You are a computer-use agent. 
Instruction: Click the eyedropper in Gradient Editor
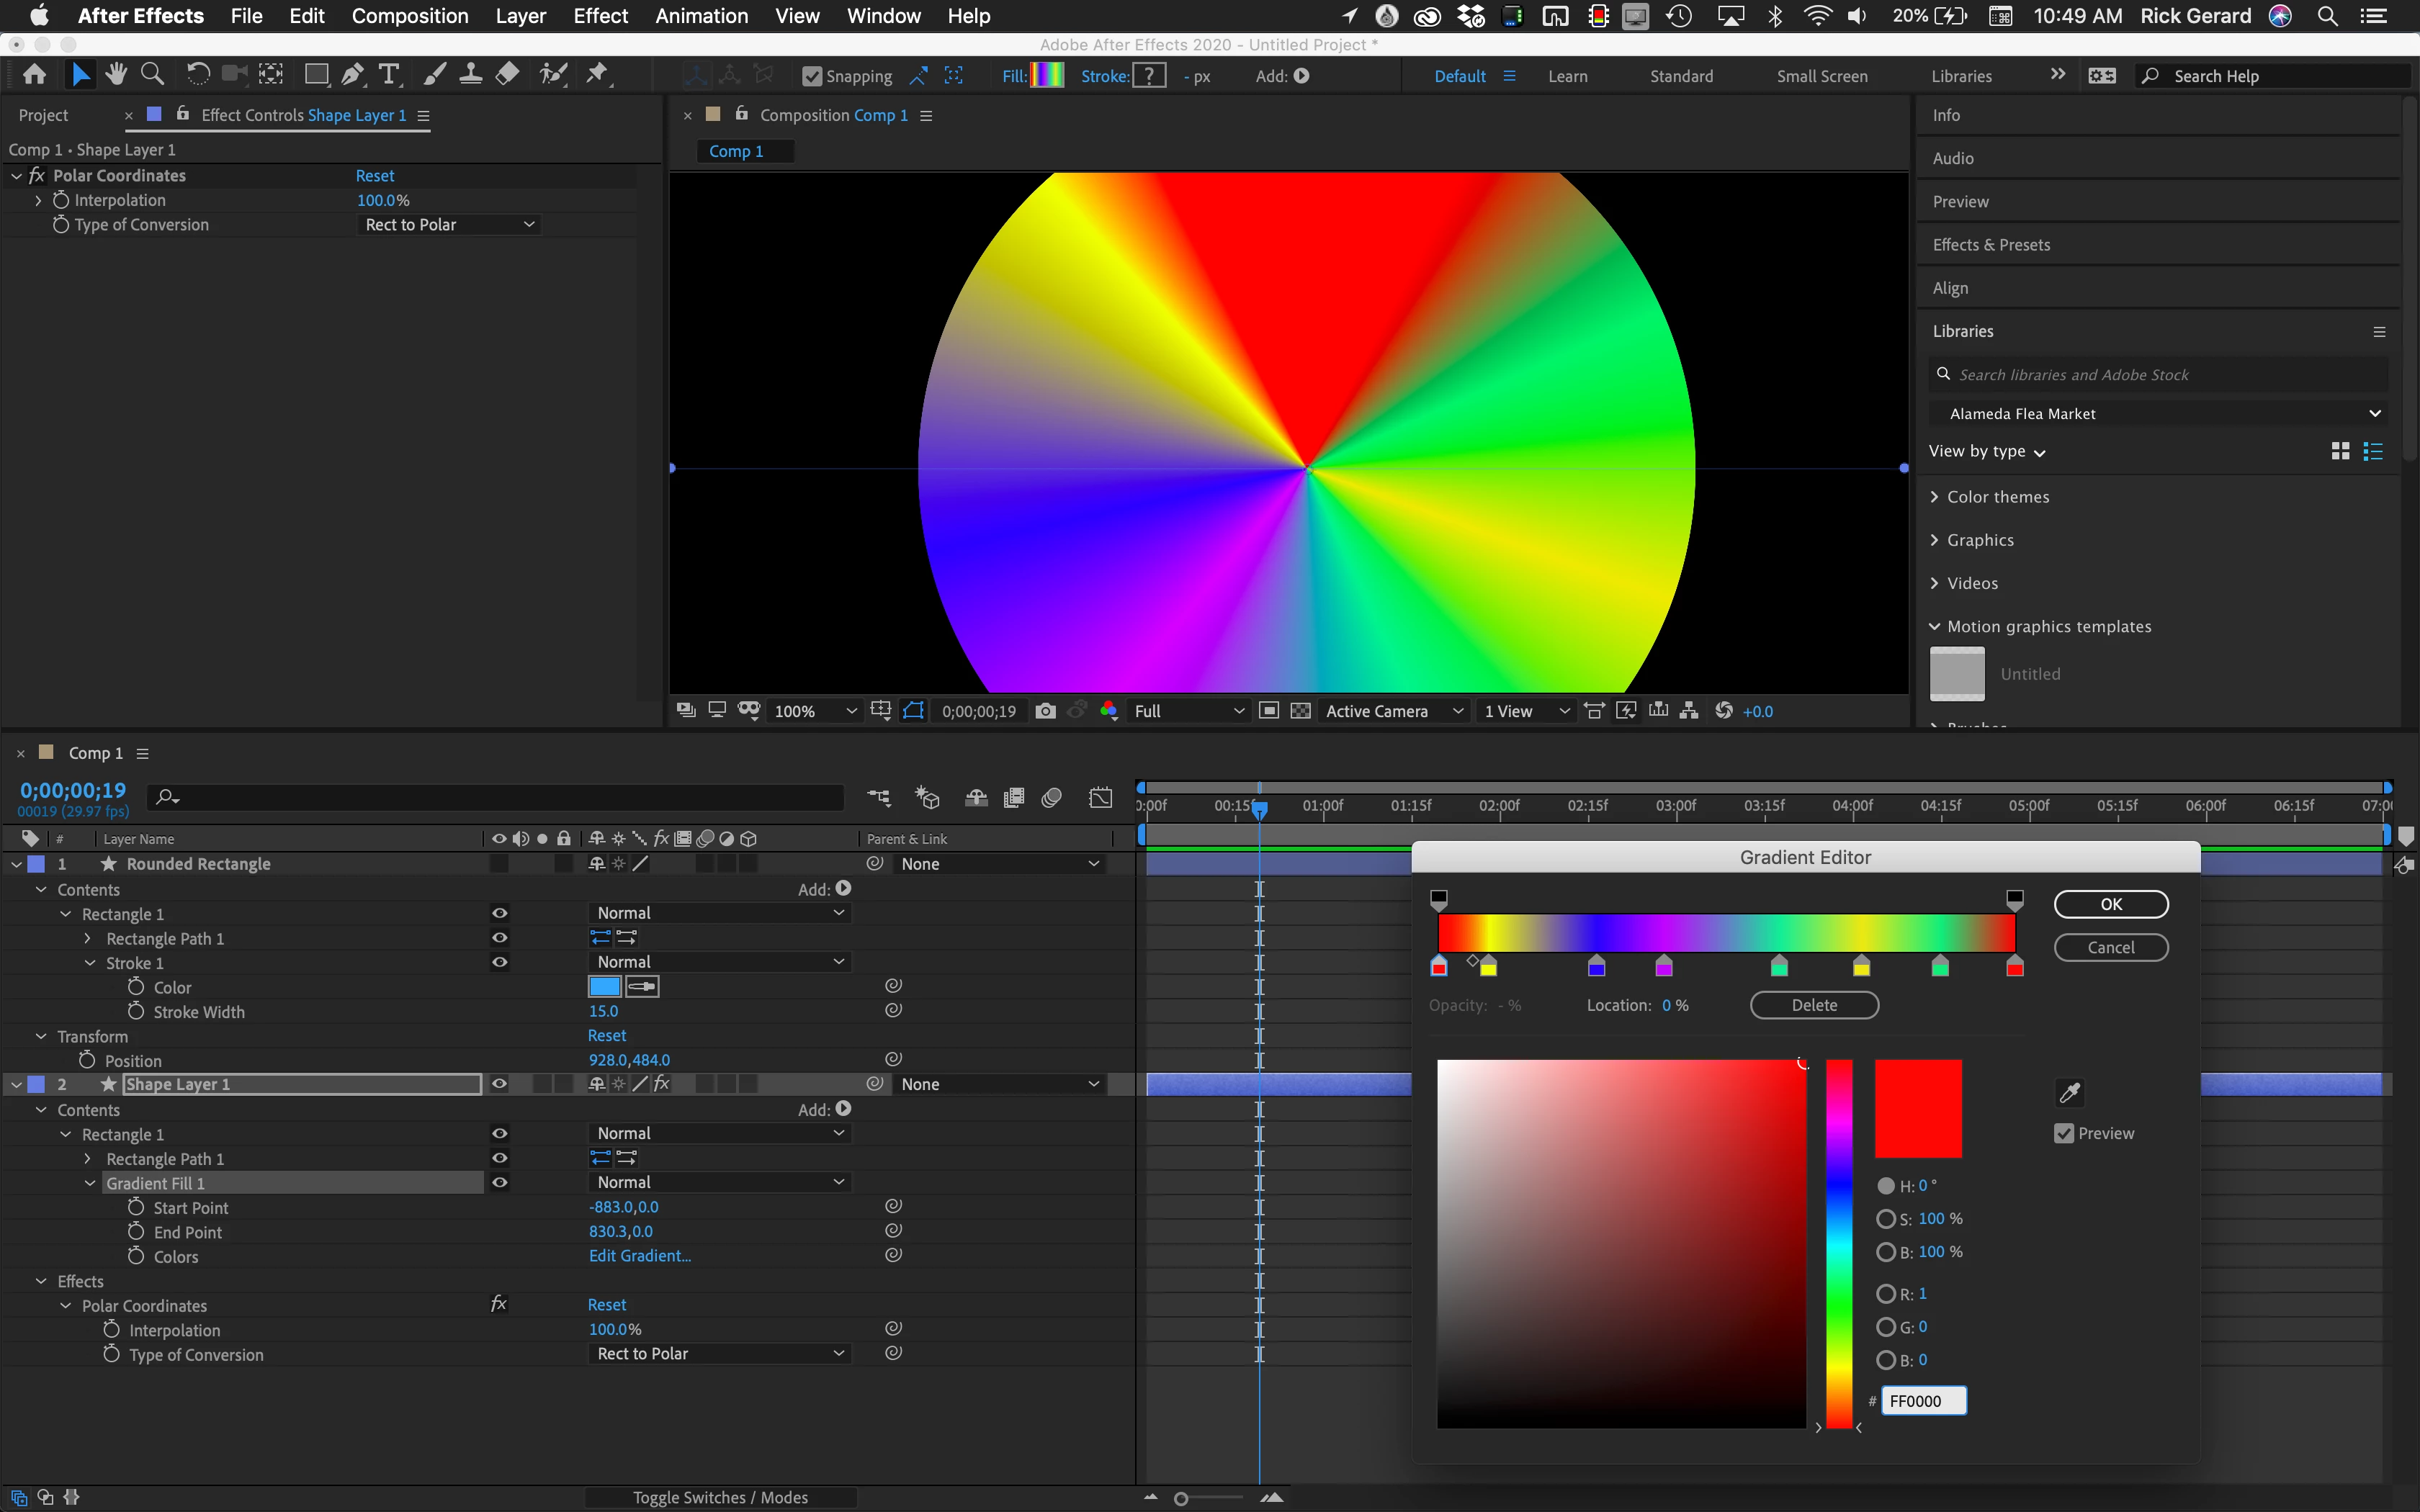point(2069,1092)
